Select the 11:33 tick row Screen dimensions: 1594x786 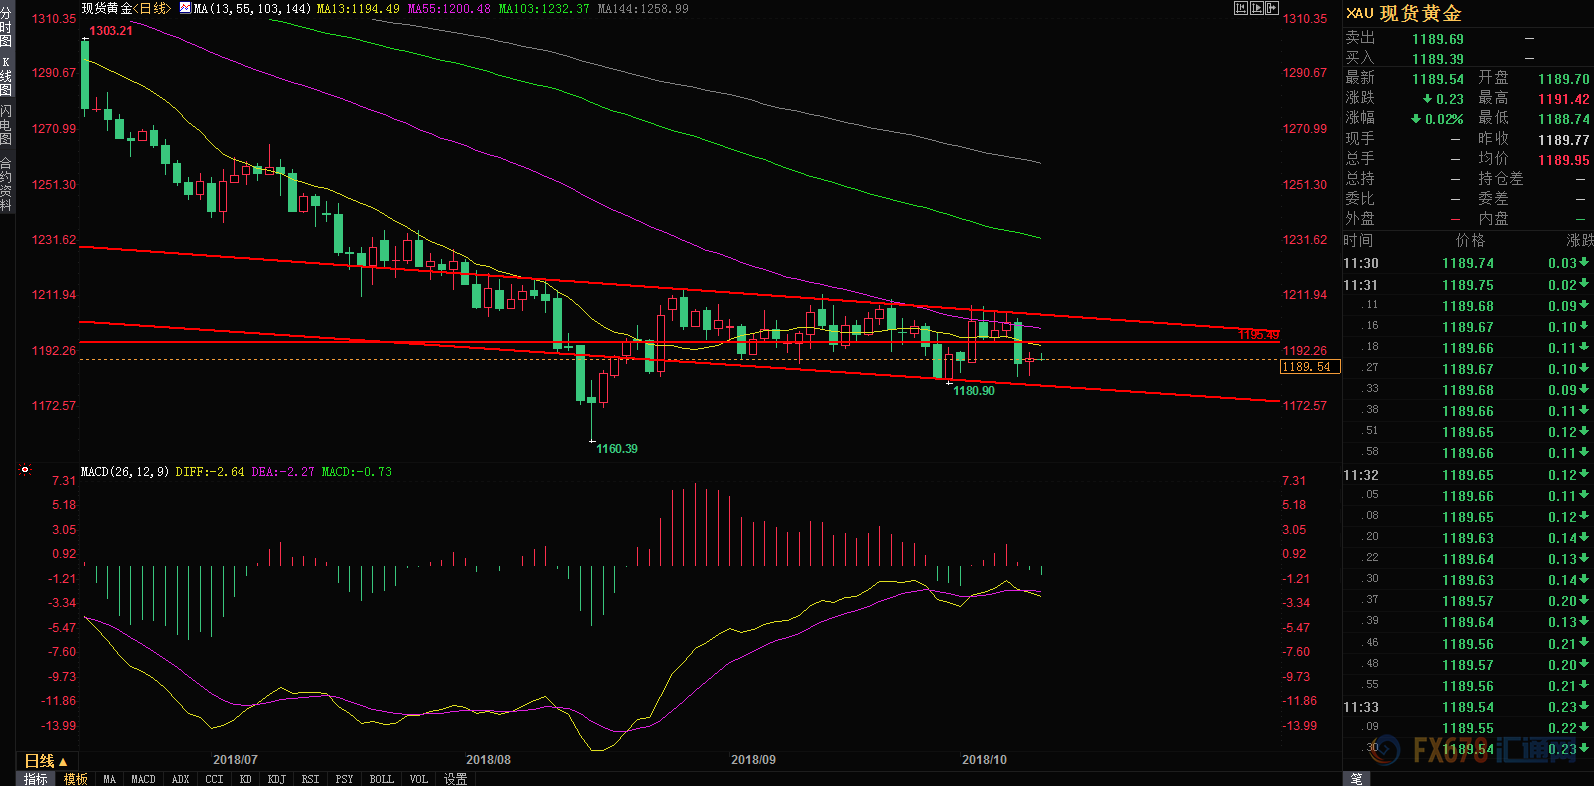pyautogui.click(x=1467, y=707)
